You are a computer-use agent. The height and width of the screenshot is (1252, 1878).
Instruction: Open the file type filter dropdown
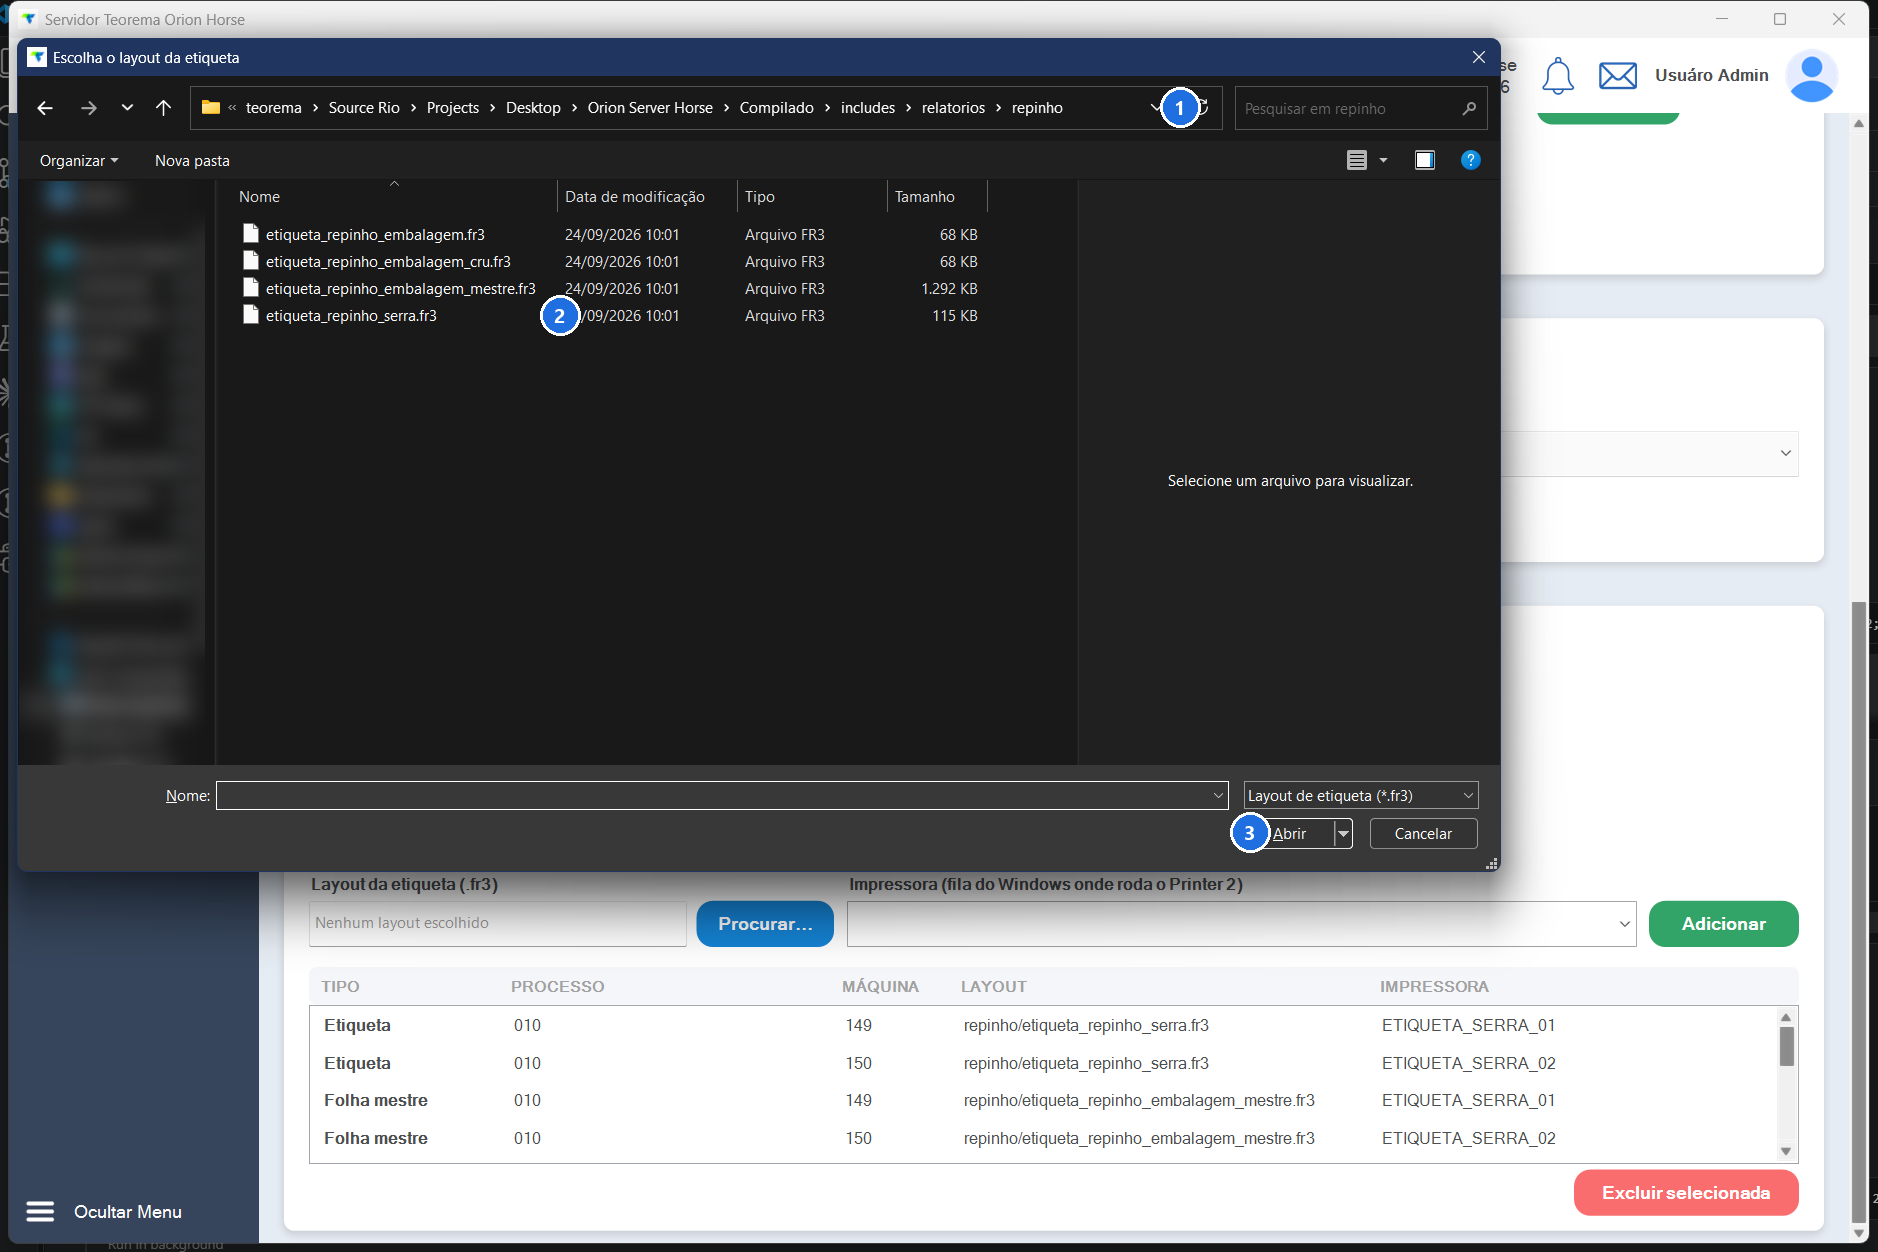[1361, 796]
